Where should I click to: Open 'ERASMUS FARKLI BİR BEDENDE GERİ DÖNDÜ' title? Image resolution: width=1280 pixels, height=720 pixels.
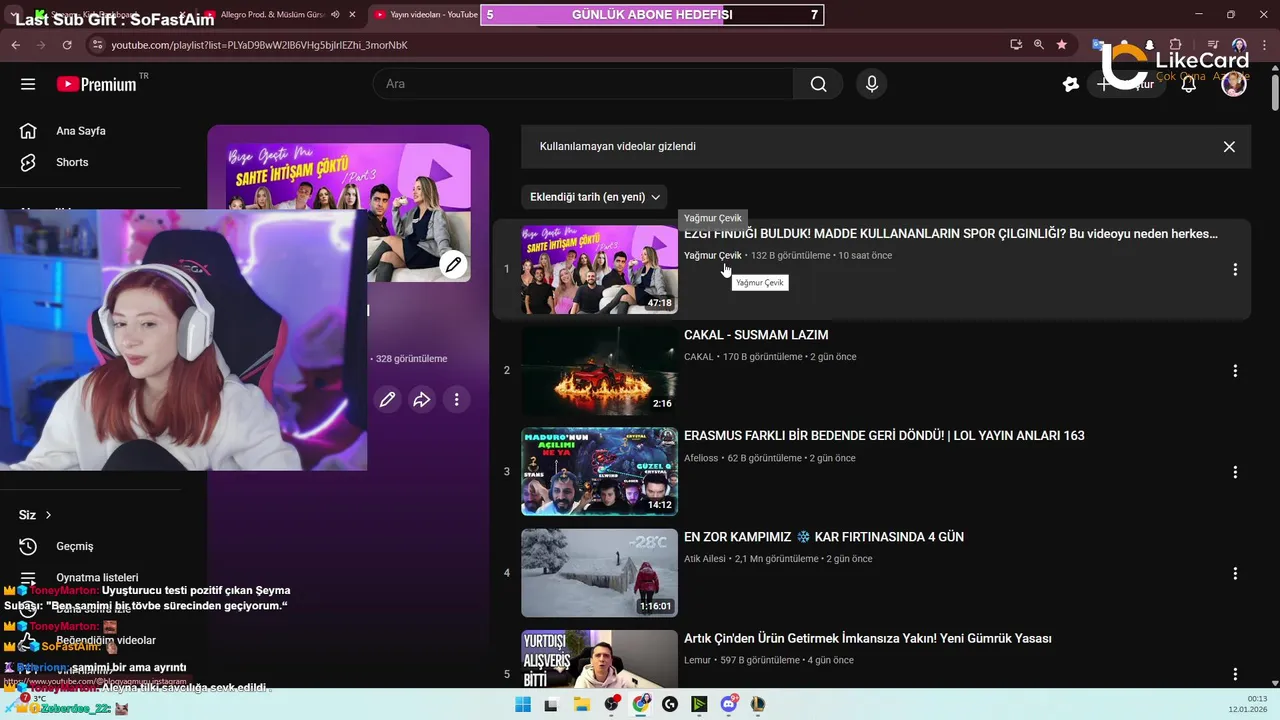[884, 436]
